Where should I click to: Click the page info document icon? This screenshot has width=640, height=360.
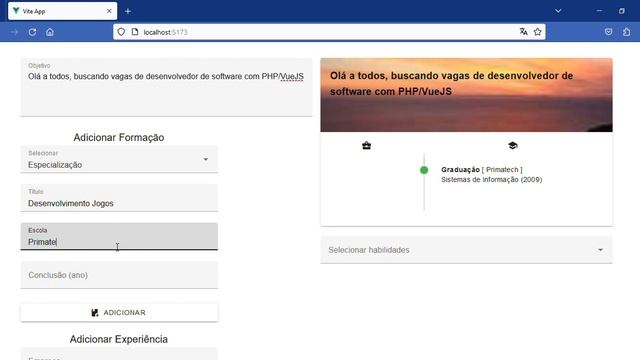[x=135, y=32]
